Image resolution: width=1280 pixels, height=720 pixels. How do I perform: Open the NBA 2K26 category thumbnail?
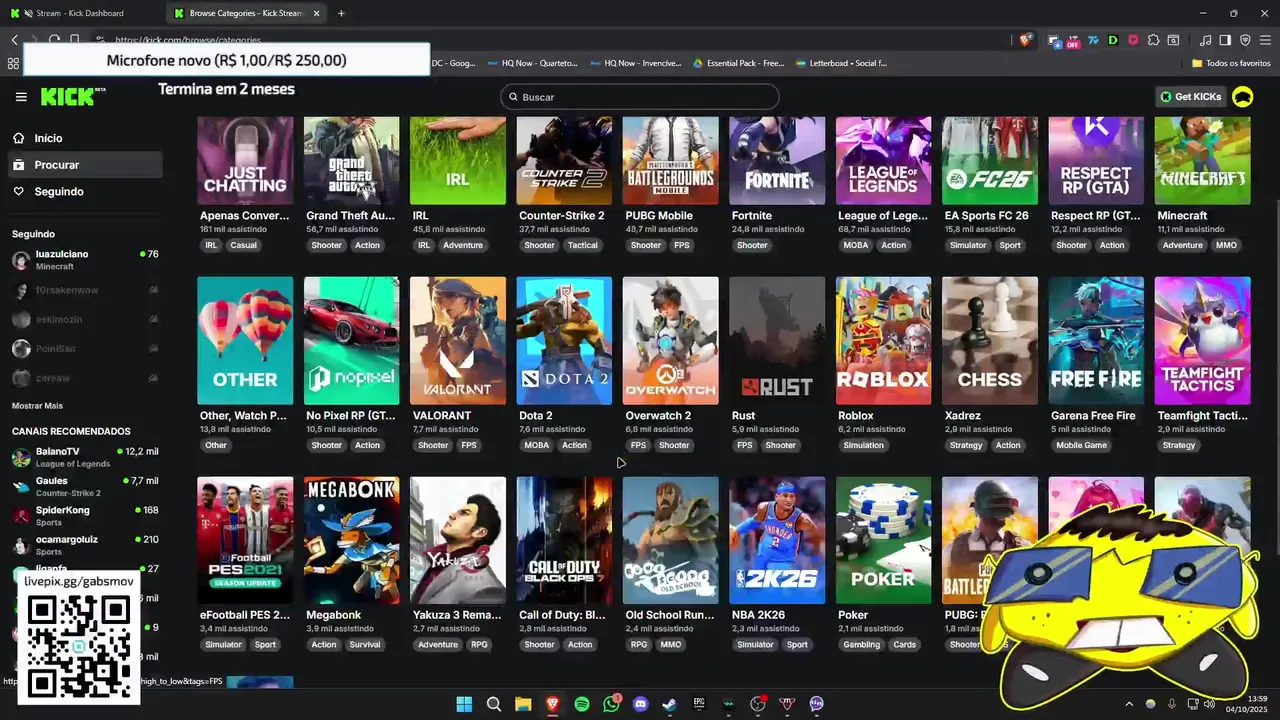pyautogui.click(x=777, y=540)
